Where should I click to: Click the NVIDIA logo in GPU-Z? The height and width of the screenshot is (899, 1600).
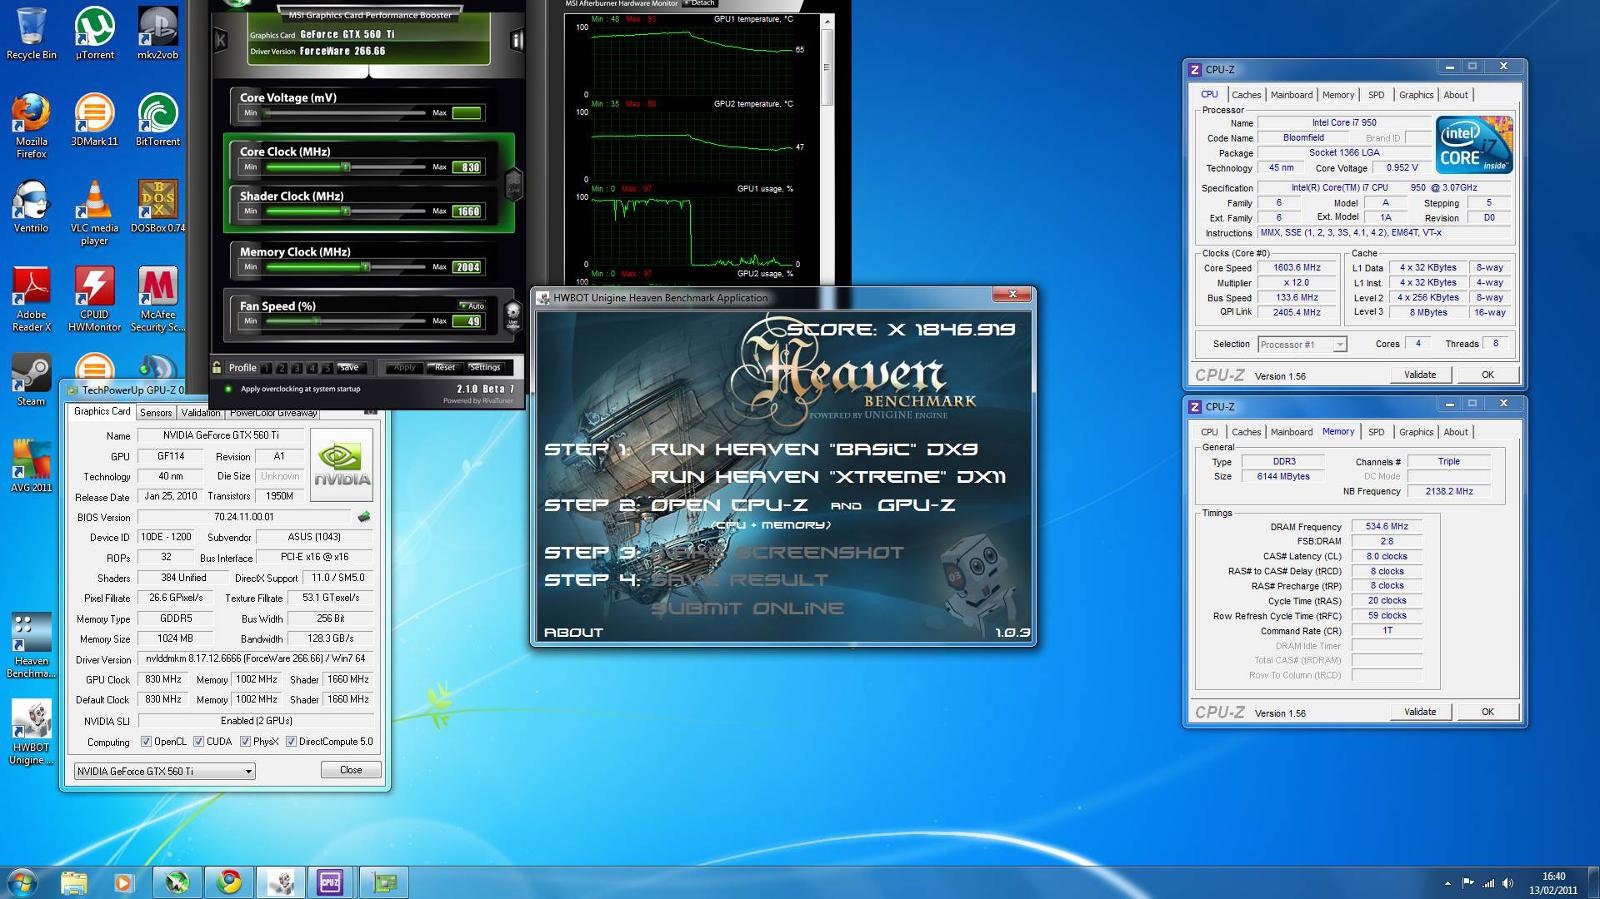342,465
